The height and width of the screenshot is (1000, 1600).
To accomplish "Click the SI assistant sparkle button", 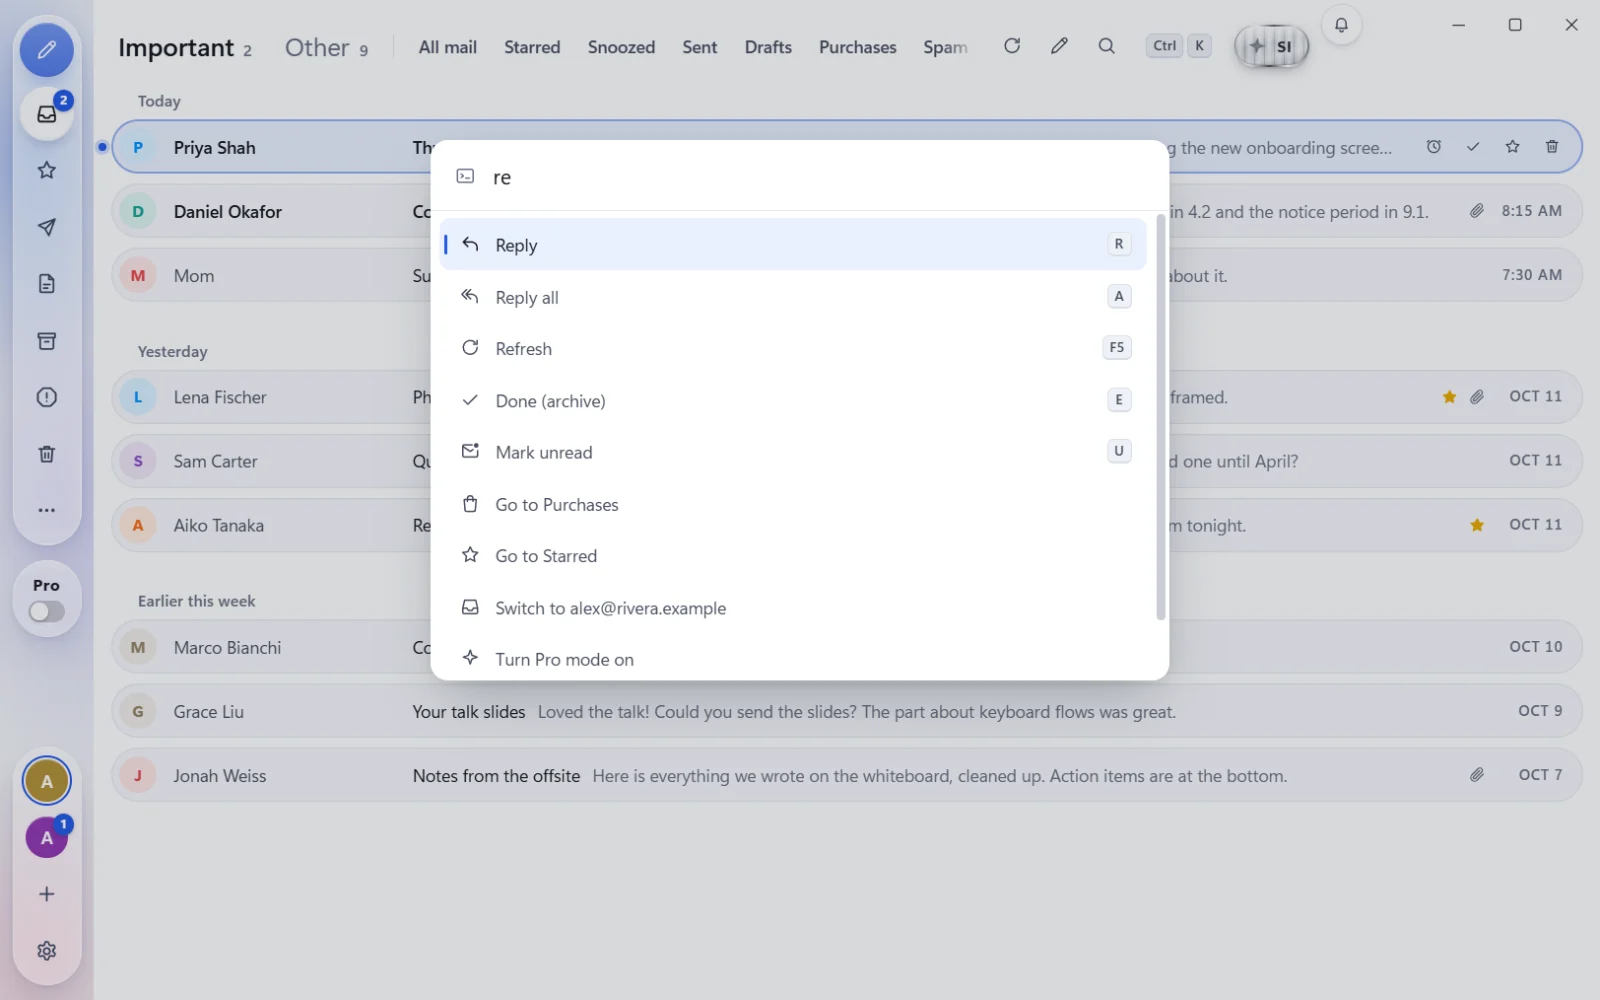I will click(1271, 46).
